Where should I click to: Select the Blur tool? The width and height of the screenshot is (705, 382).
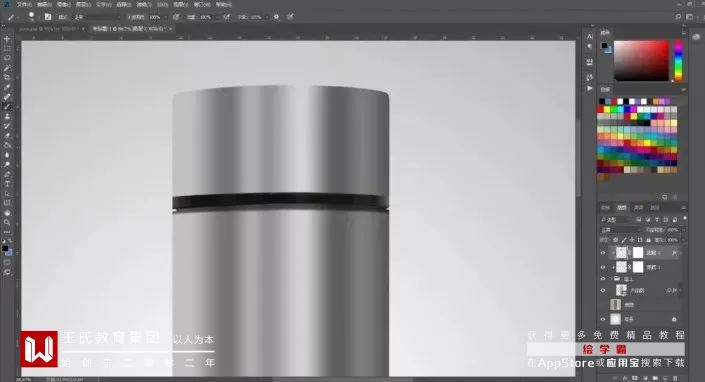(x=7, y=155)
